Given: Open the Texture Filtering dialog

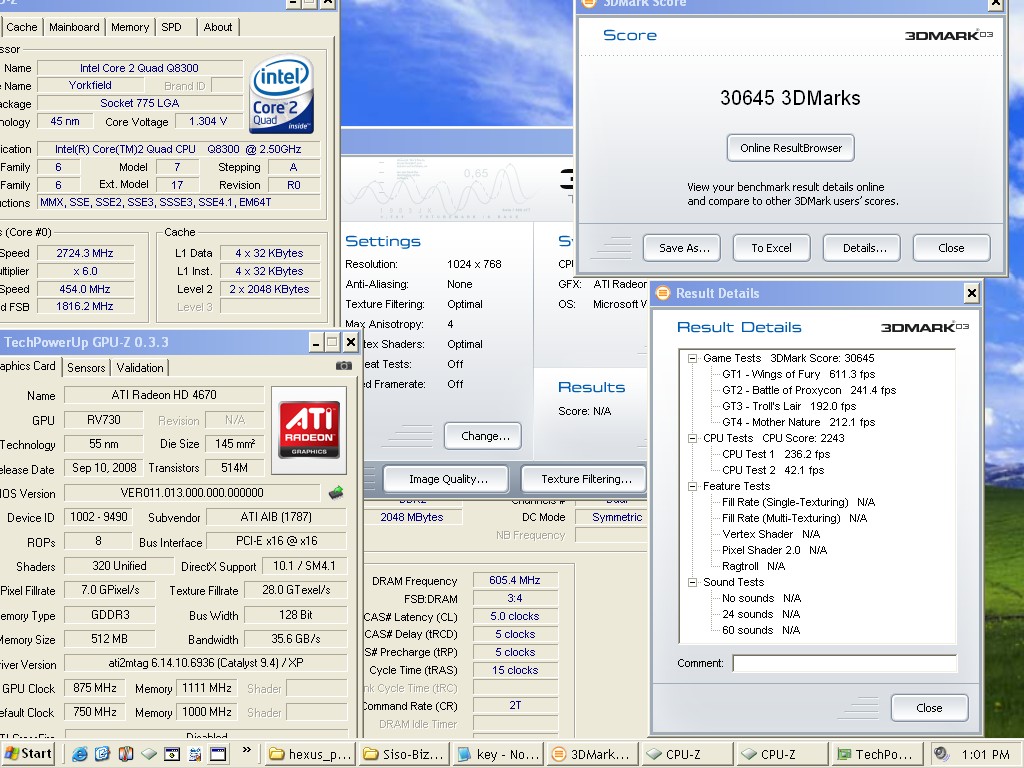Looking at the screenshot, I should pos(583,479).
